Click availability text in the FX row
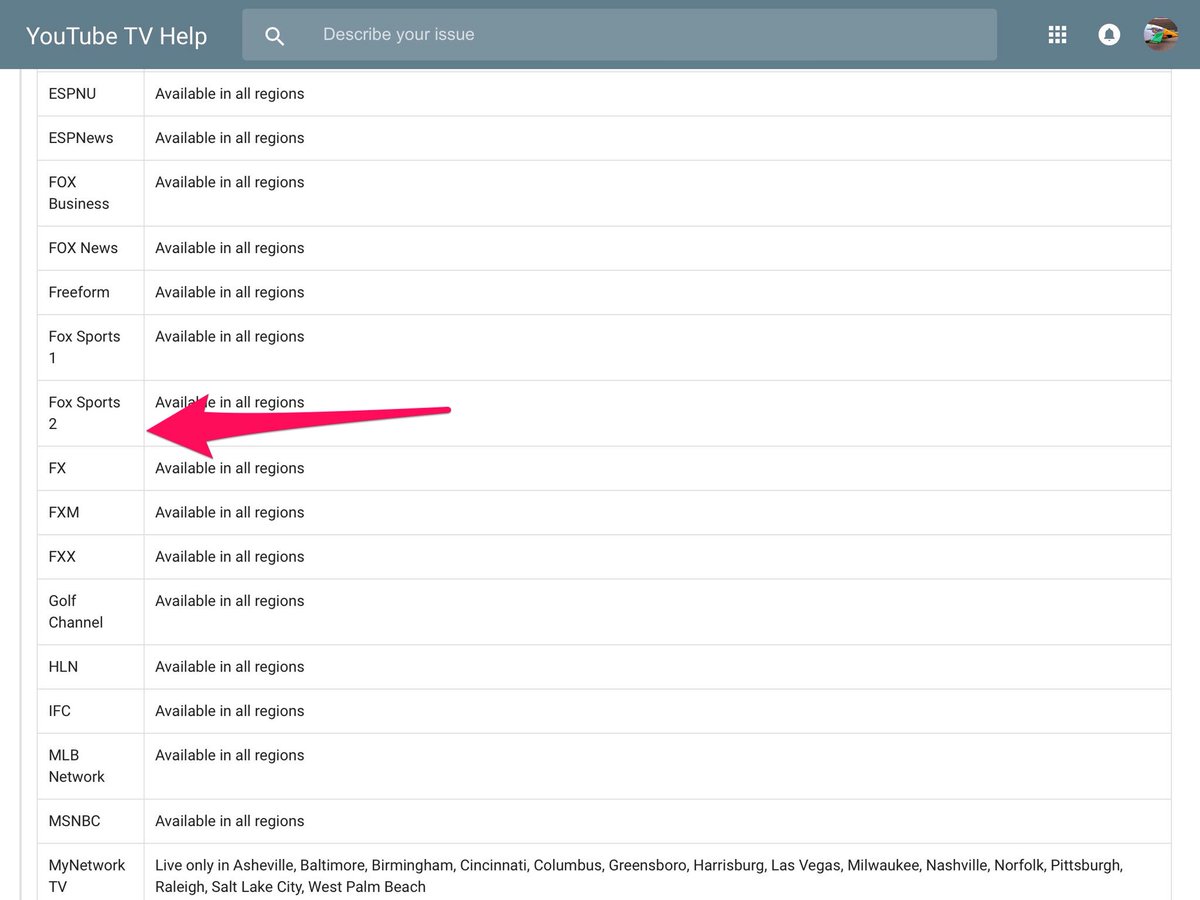Image resolution: width=1200 pixels, height=900 pixels. point(230,468)
